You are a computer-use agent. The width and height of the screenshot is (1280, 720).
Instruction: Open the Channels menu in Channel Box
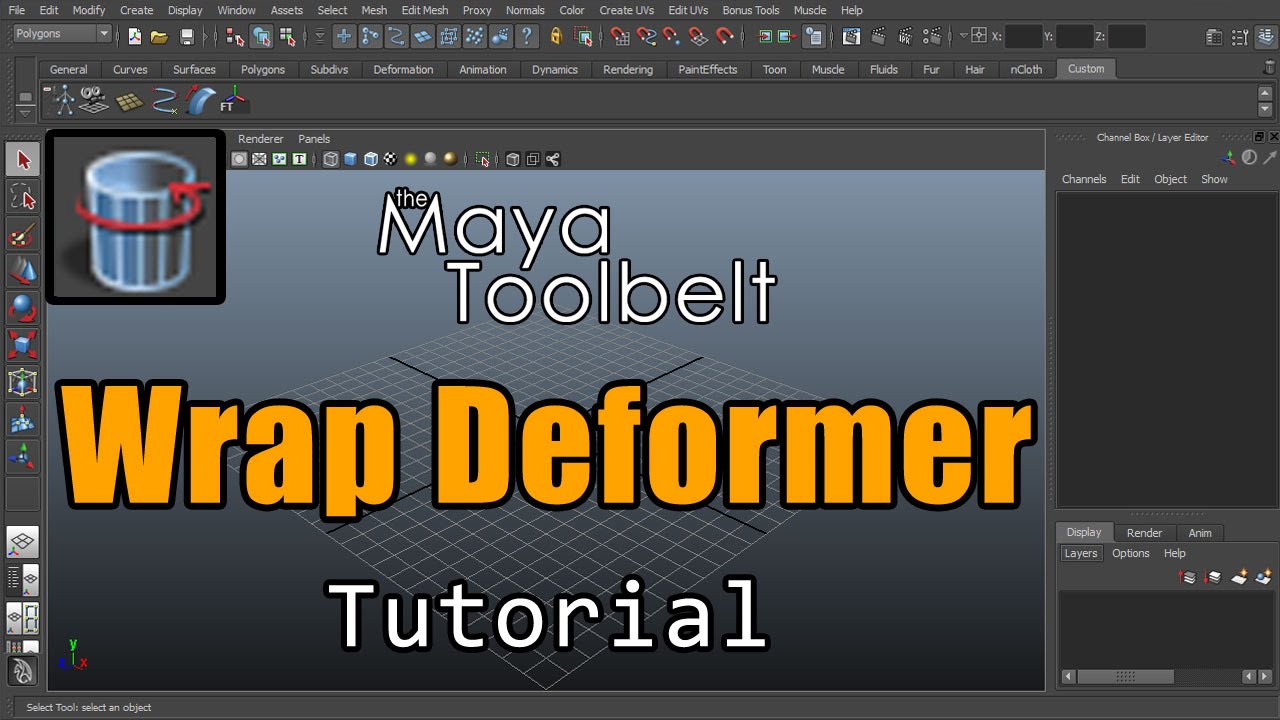[1084, 179]
